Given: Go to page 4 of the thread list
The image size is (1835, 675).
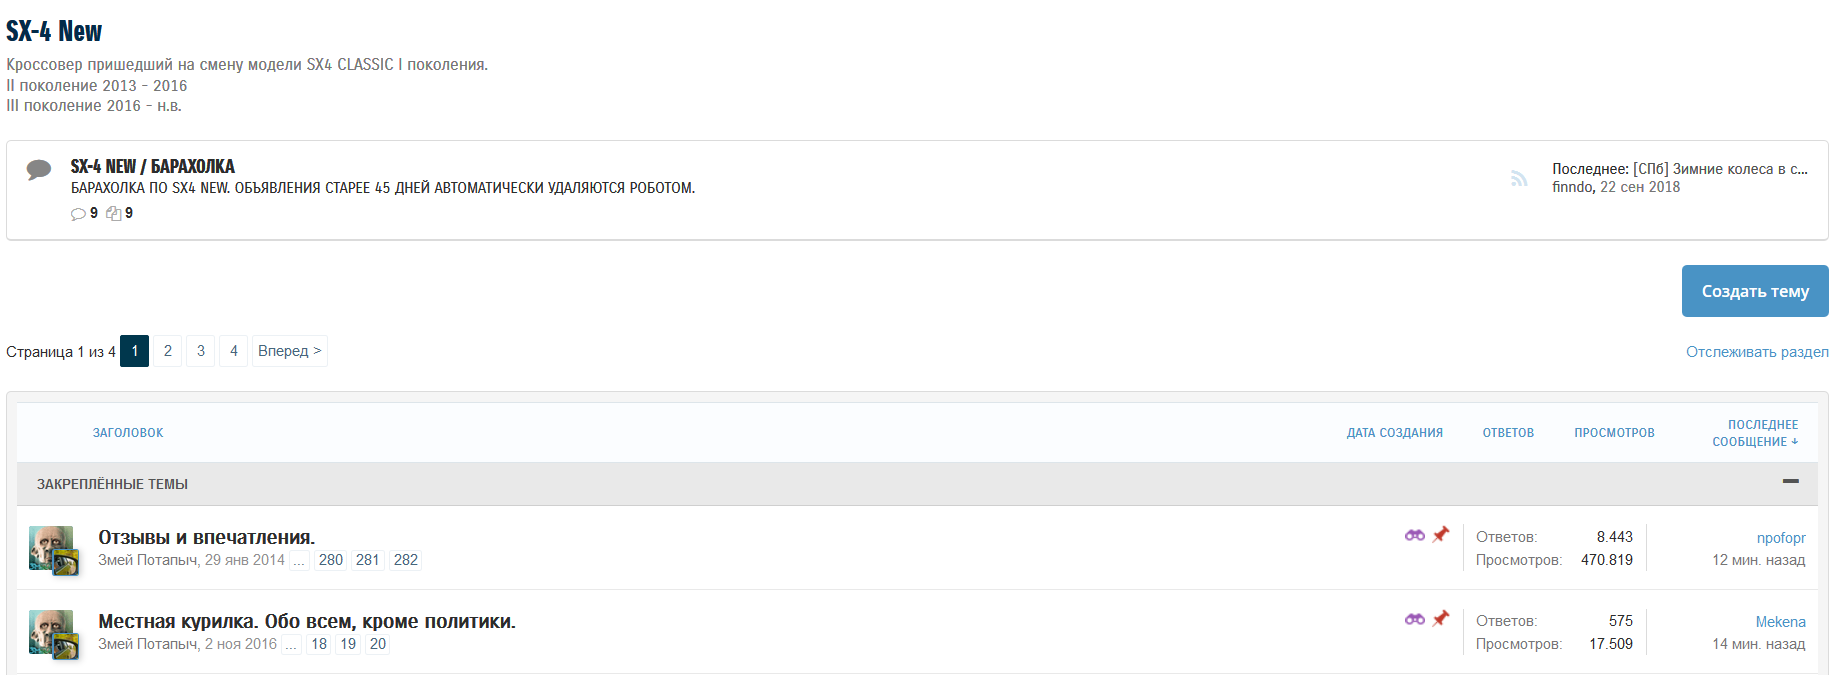Looking at the screenshot, I should pos(234,351).
